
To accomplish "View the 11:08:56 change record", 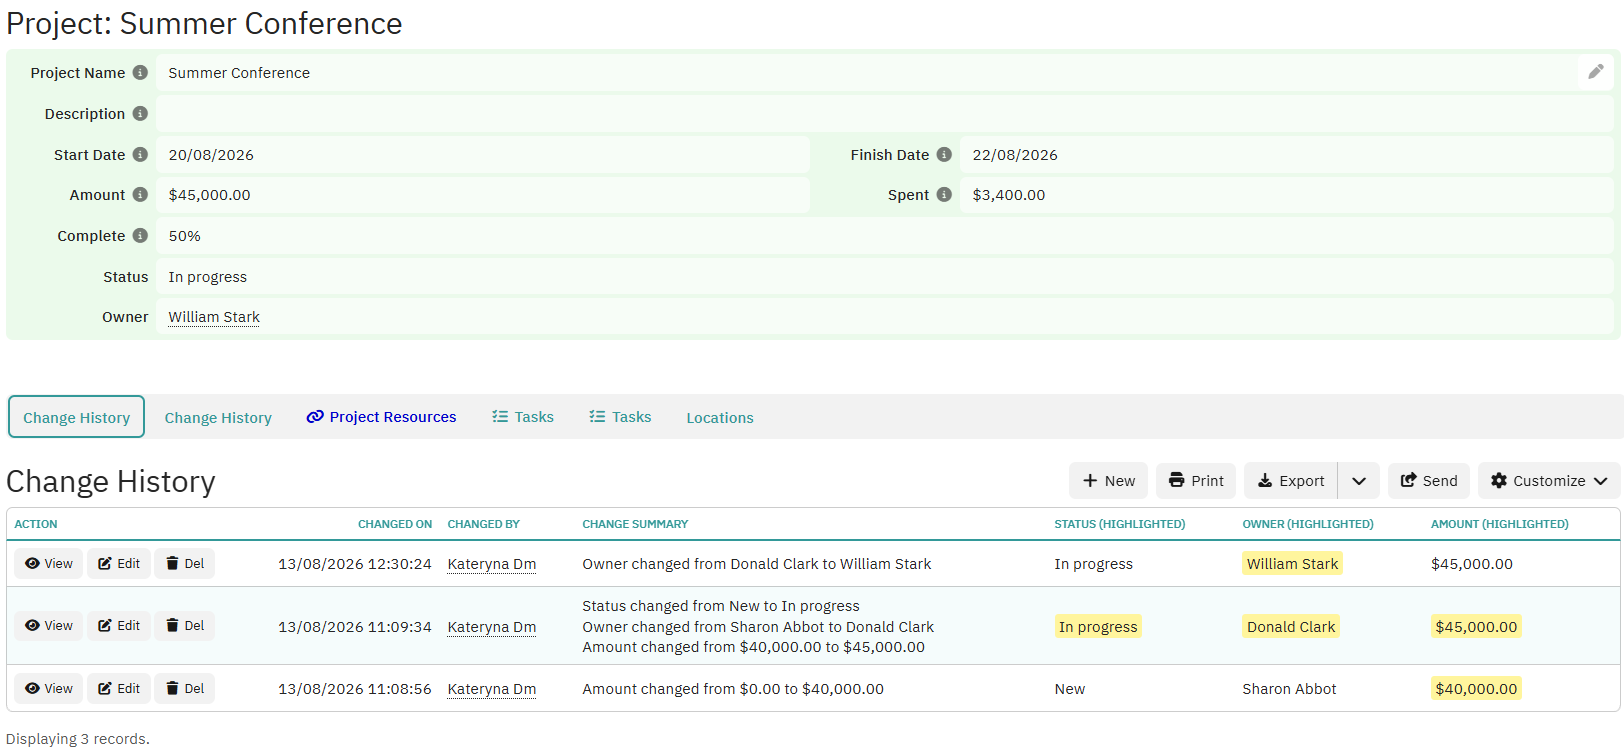I will 49,689.
